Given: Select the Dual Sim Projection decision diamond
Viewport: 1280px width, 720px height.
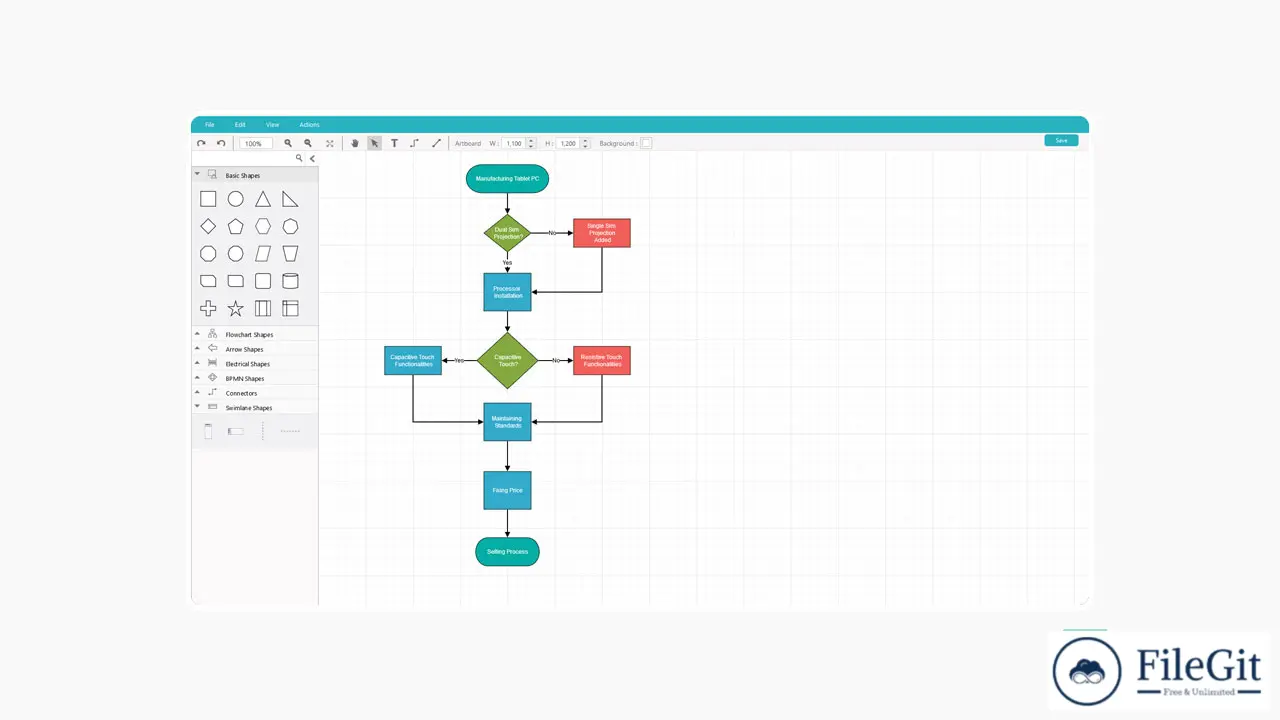Looking at the screenshot, I should pyautogui.click(x=507, y=233).
